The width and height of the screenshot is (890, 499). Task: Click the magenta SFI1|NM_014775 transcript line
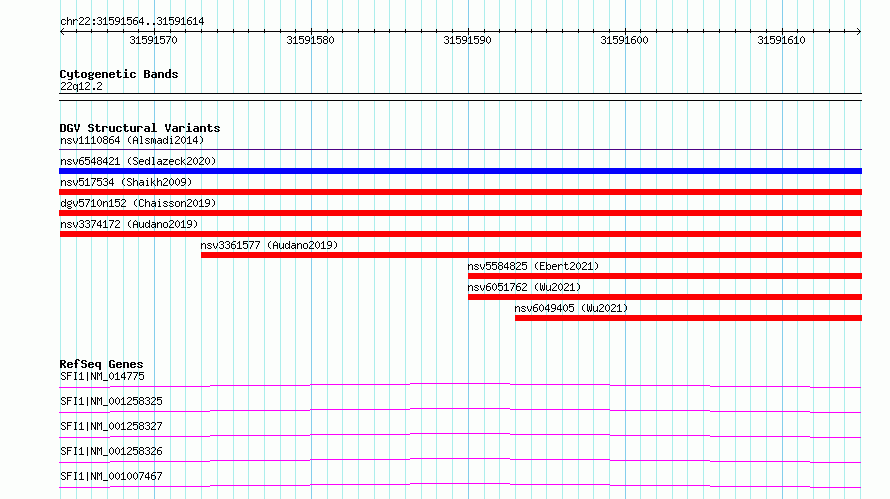460,386
